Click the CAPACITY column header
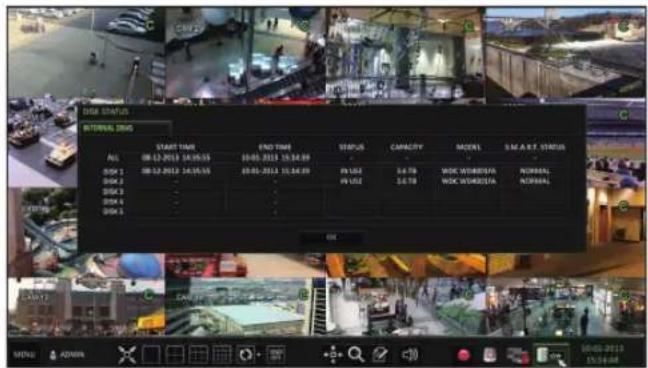The image size is (648, 368). coord(407,147)
